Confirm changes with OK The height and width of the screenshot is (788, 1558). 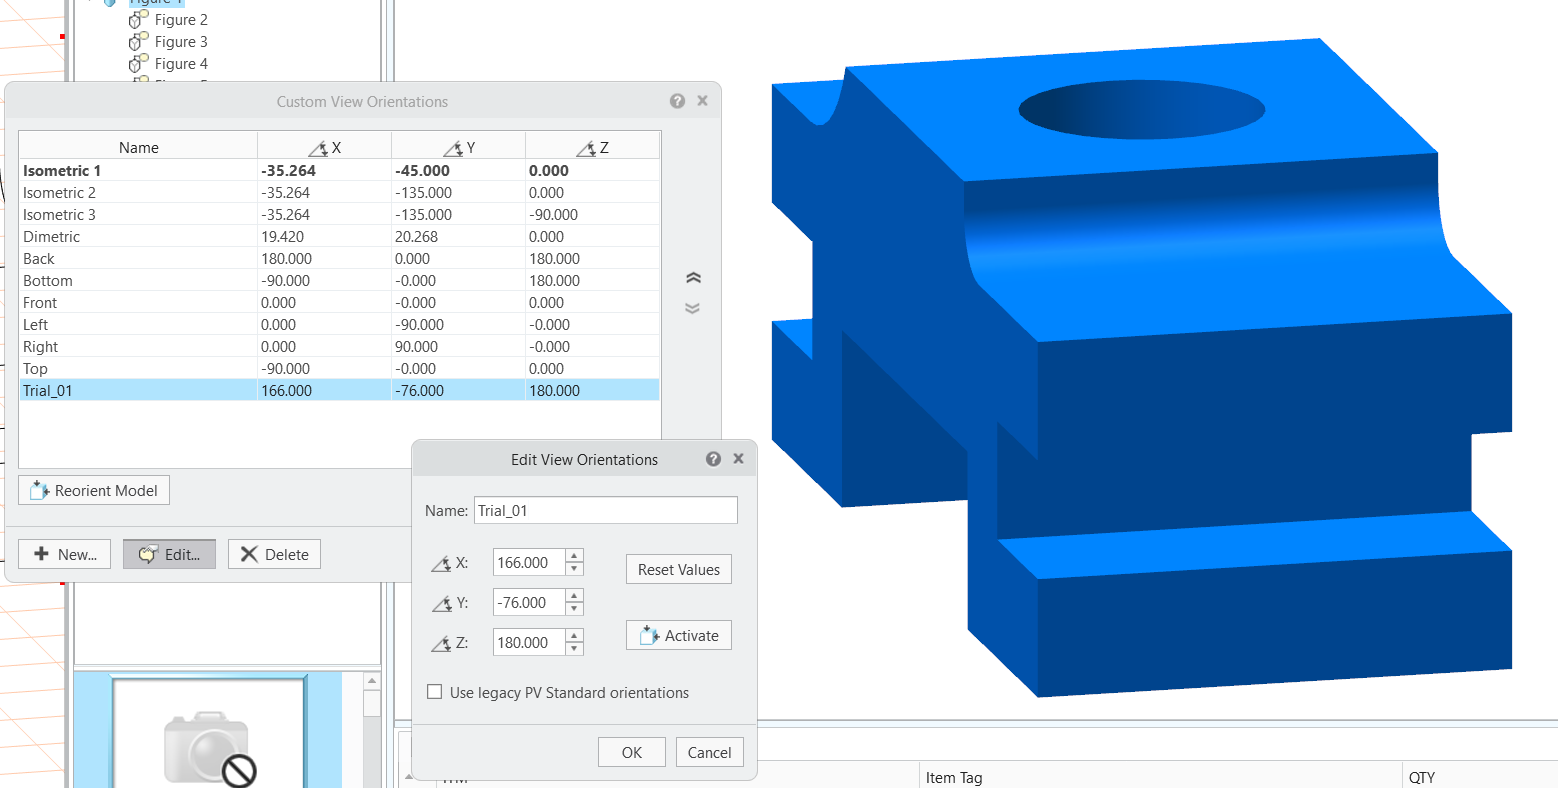pyautogui.click(x=631, y=751)
